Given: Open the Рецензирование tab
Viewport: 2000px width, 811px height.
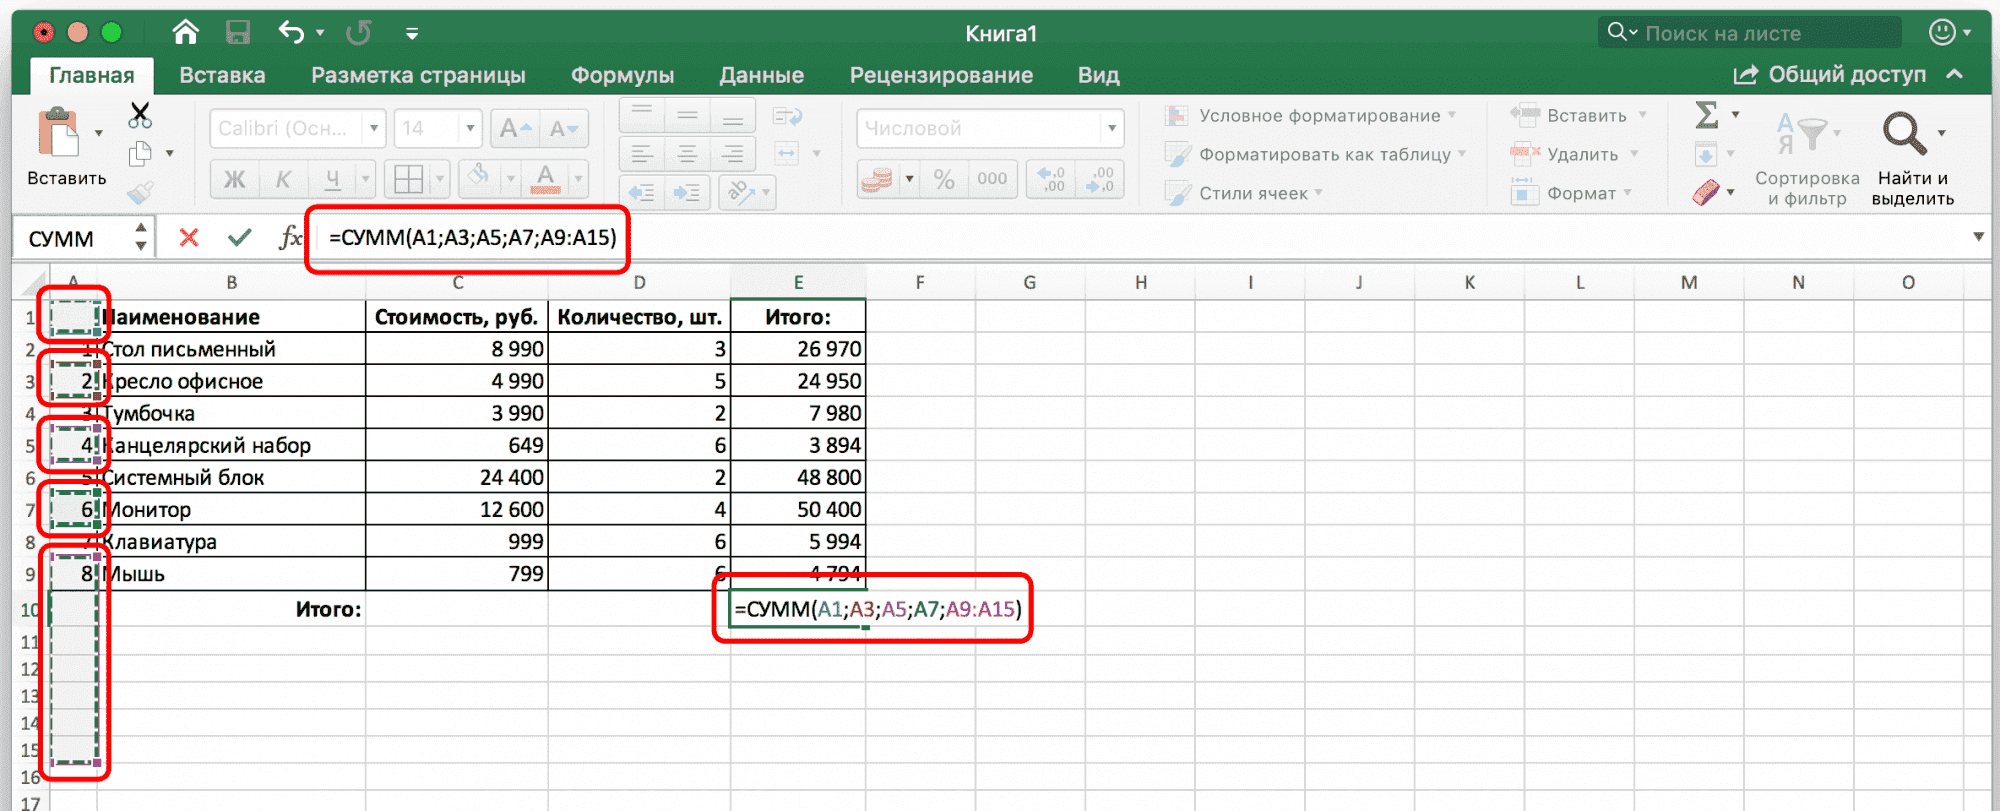Looking at the screenshot, I should click(x=941, y=75).
